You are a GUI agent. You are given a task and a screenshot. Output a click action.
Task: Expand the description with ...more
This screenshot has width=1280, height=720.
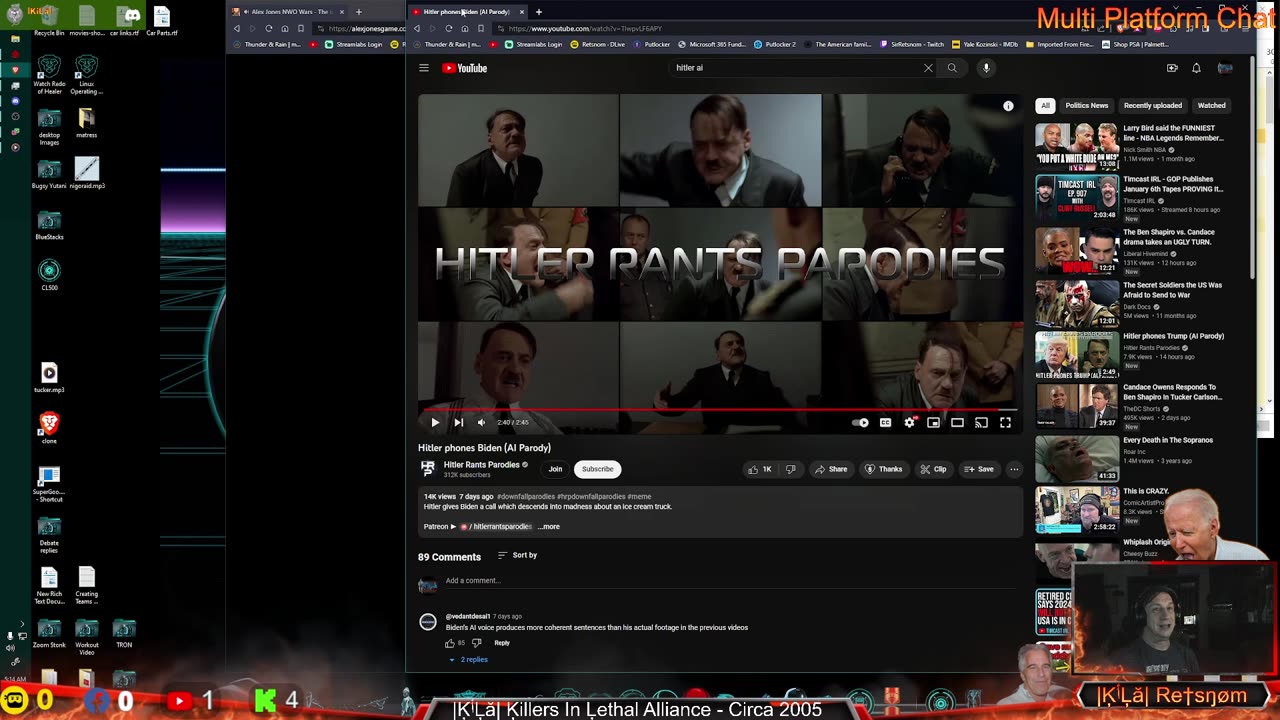[549, 527]
